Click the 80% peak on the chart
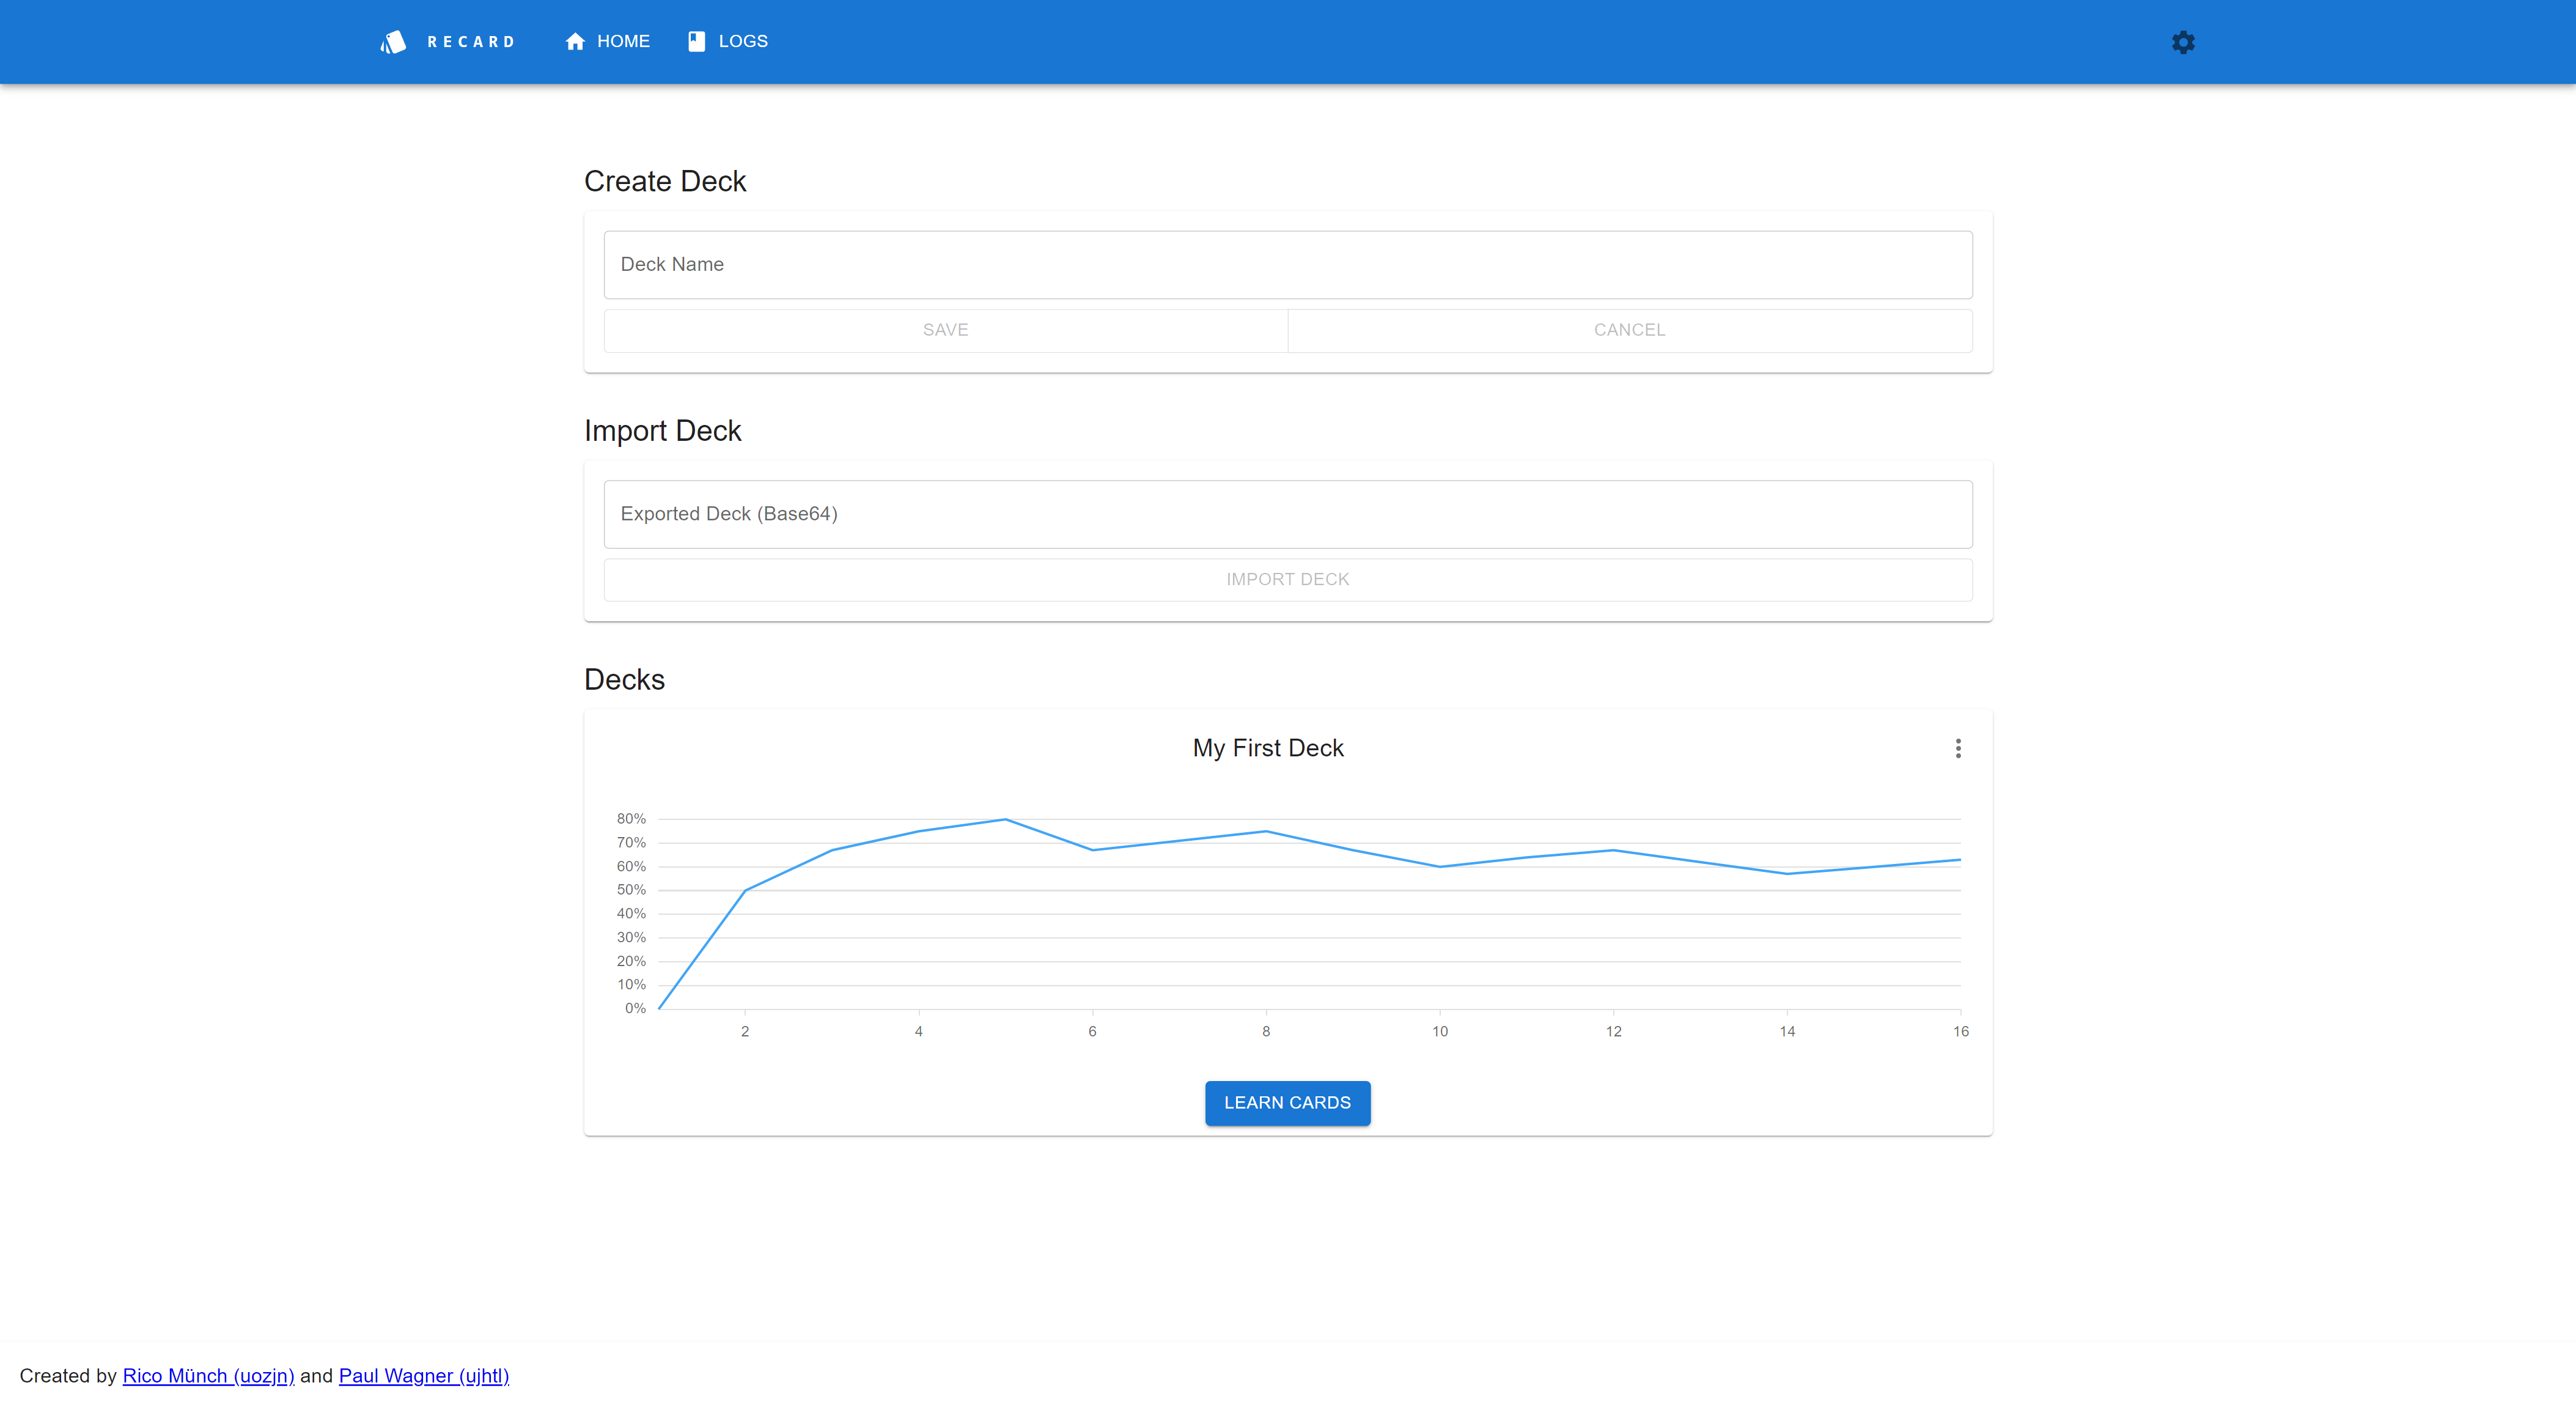2576x1410 pixels. point(1005,818)
